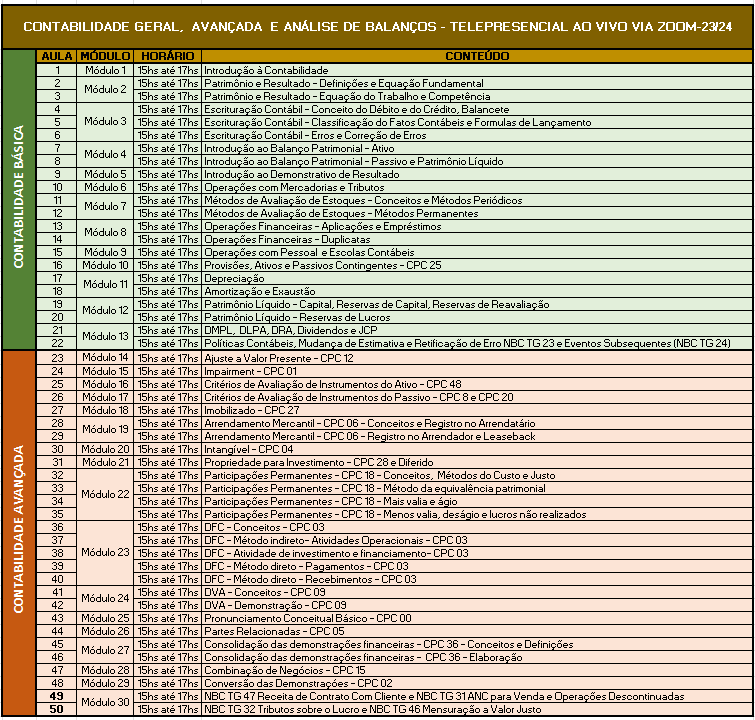Screen dimensions: 755x720
Task: Click 'NBC TG 32 Tributos sobre o Lucro' row content
Action: pos(477,709)
